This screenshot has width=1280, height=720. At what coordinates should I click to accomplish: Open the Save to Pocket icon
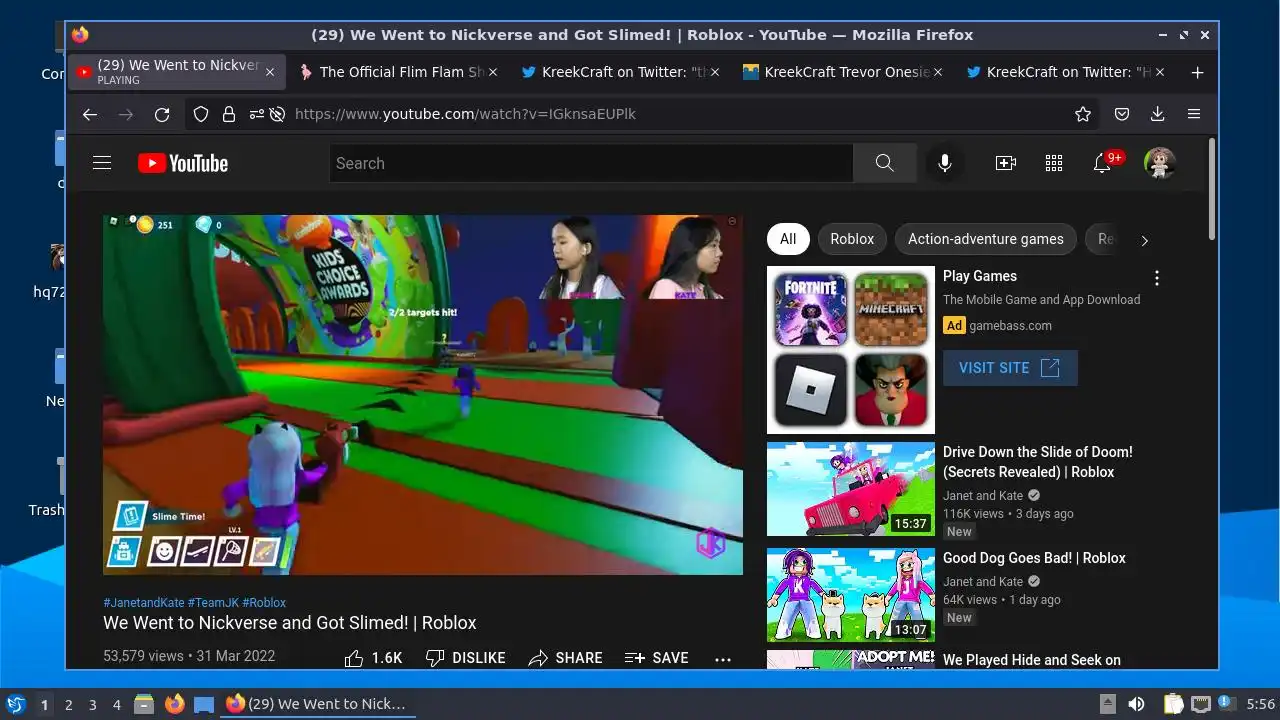(x=1122, y=114)
